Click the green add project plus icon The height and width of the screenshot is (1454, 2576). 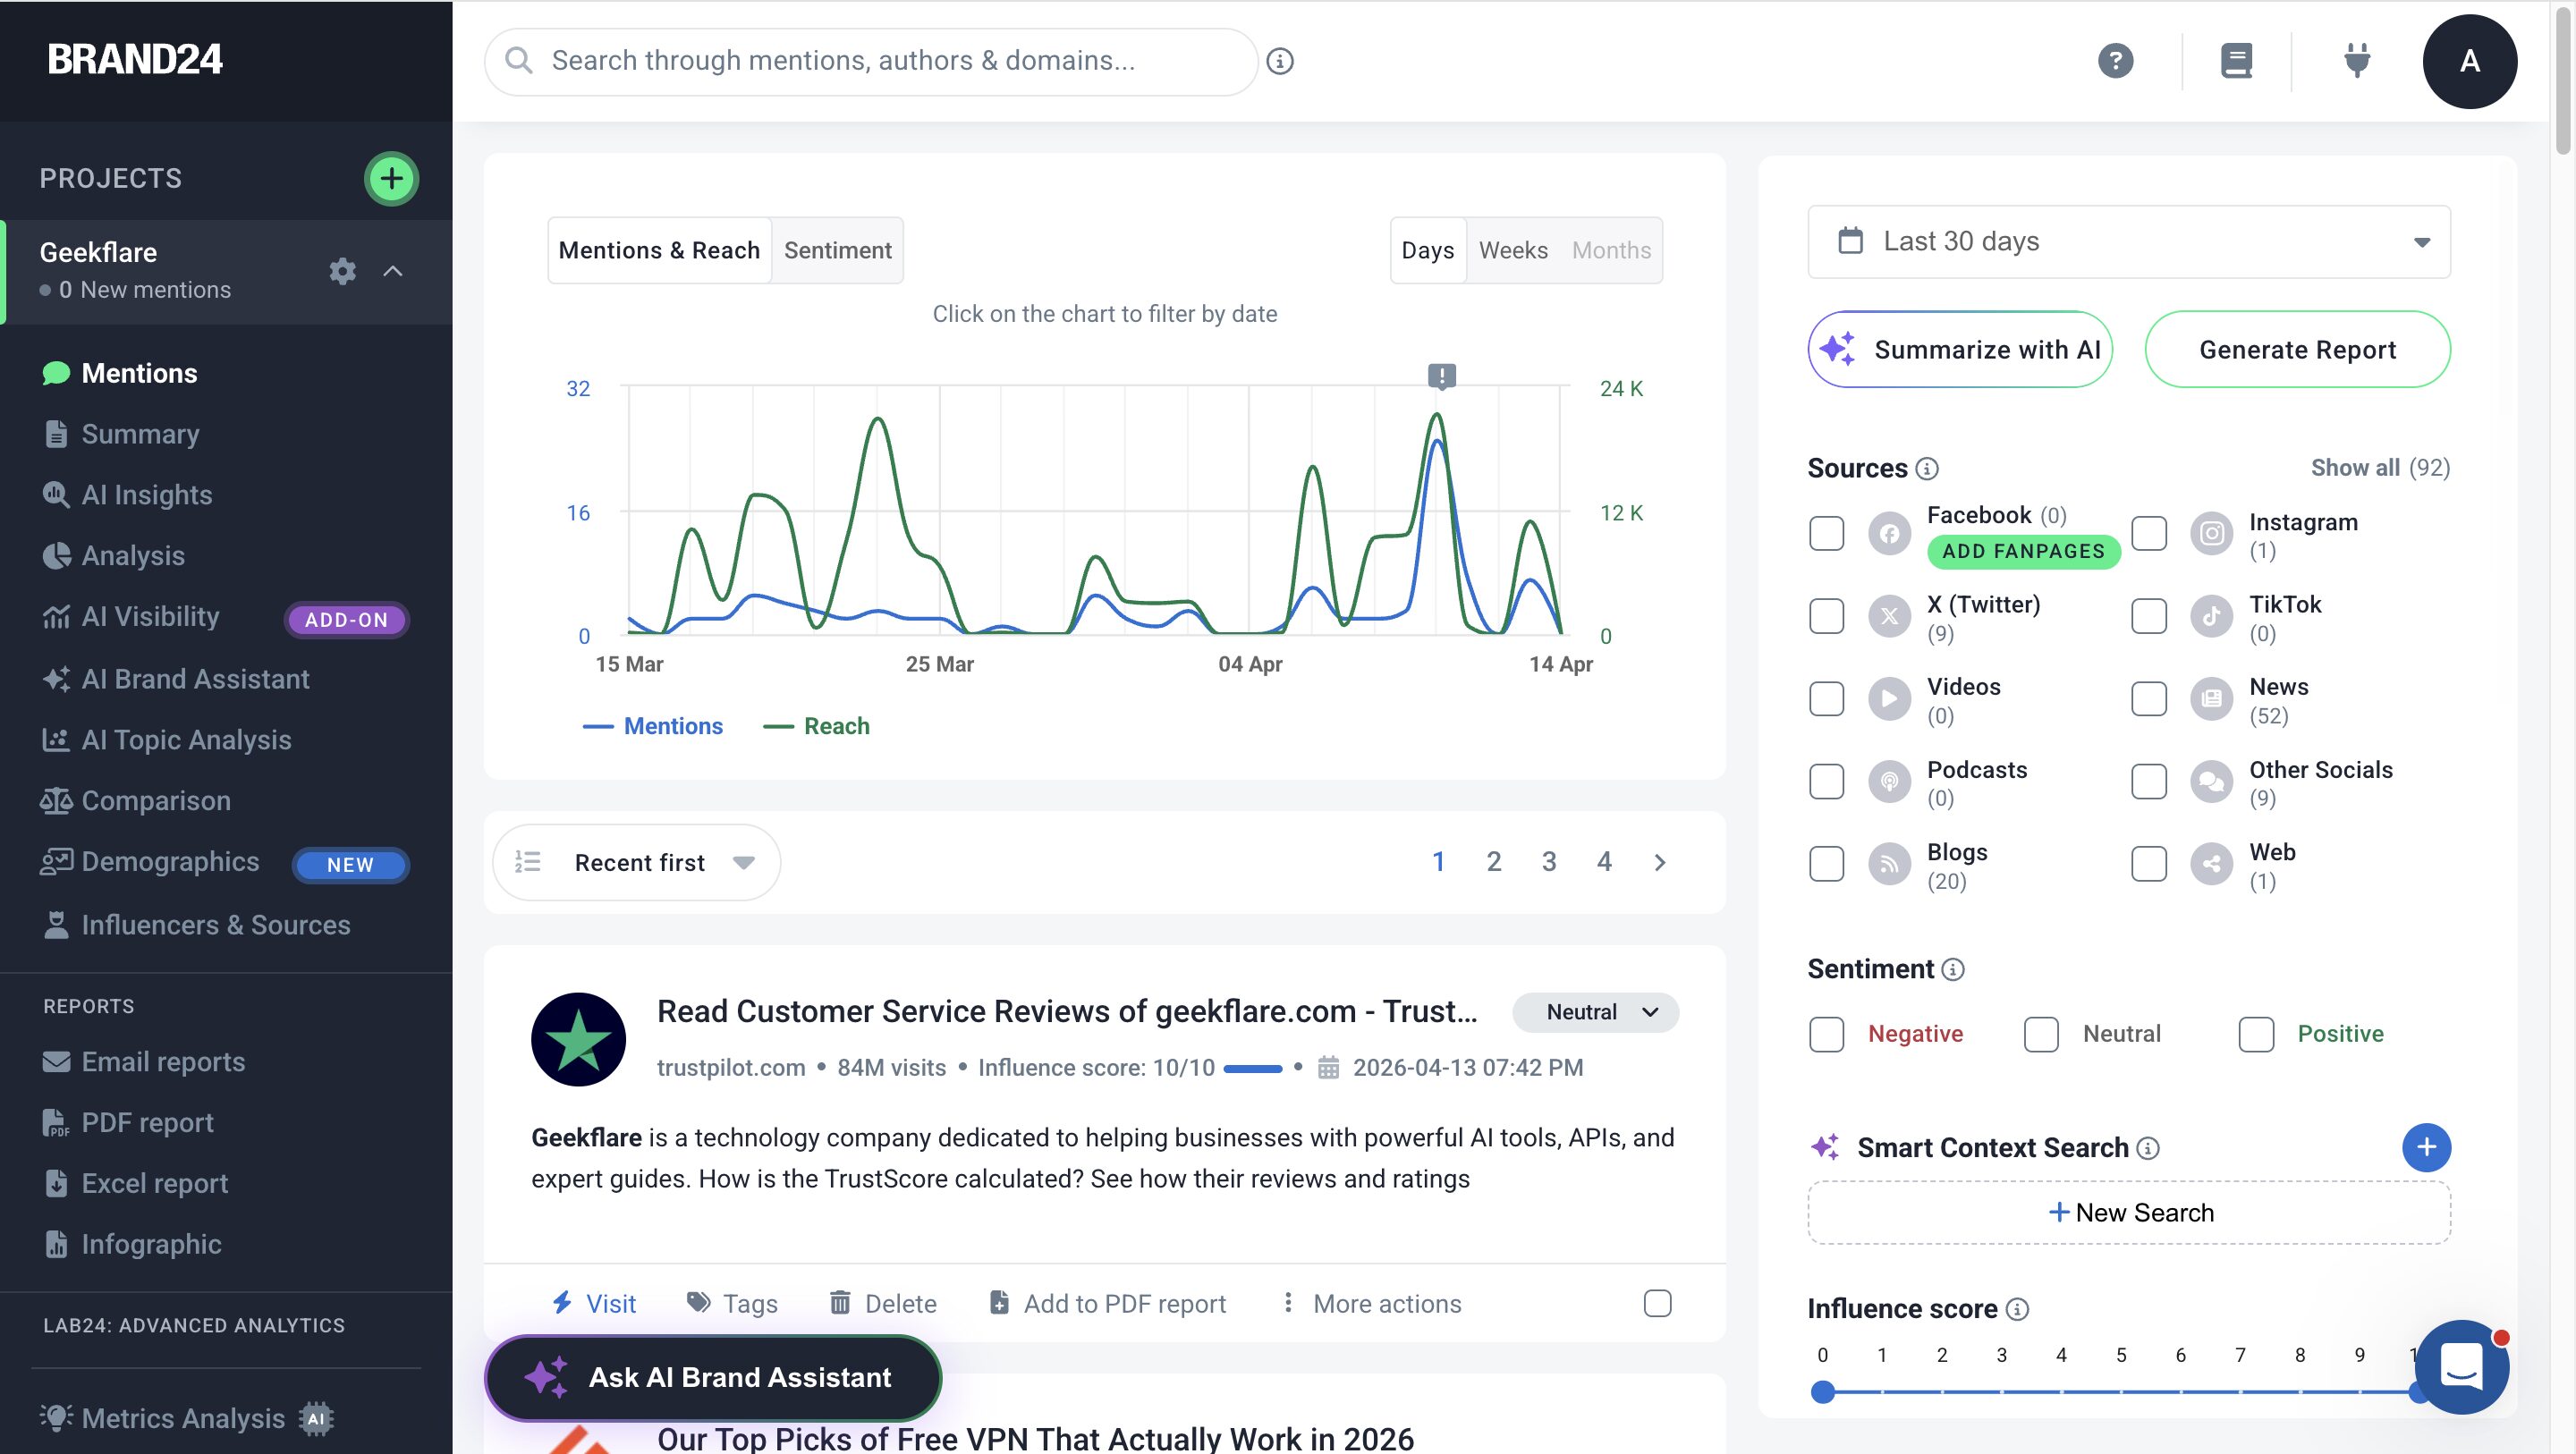391,179
